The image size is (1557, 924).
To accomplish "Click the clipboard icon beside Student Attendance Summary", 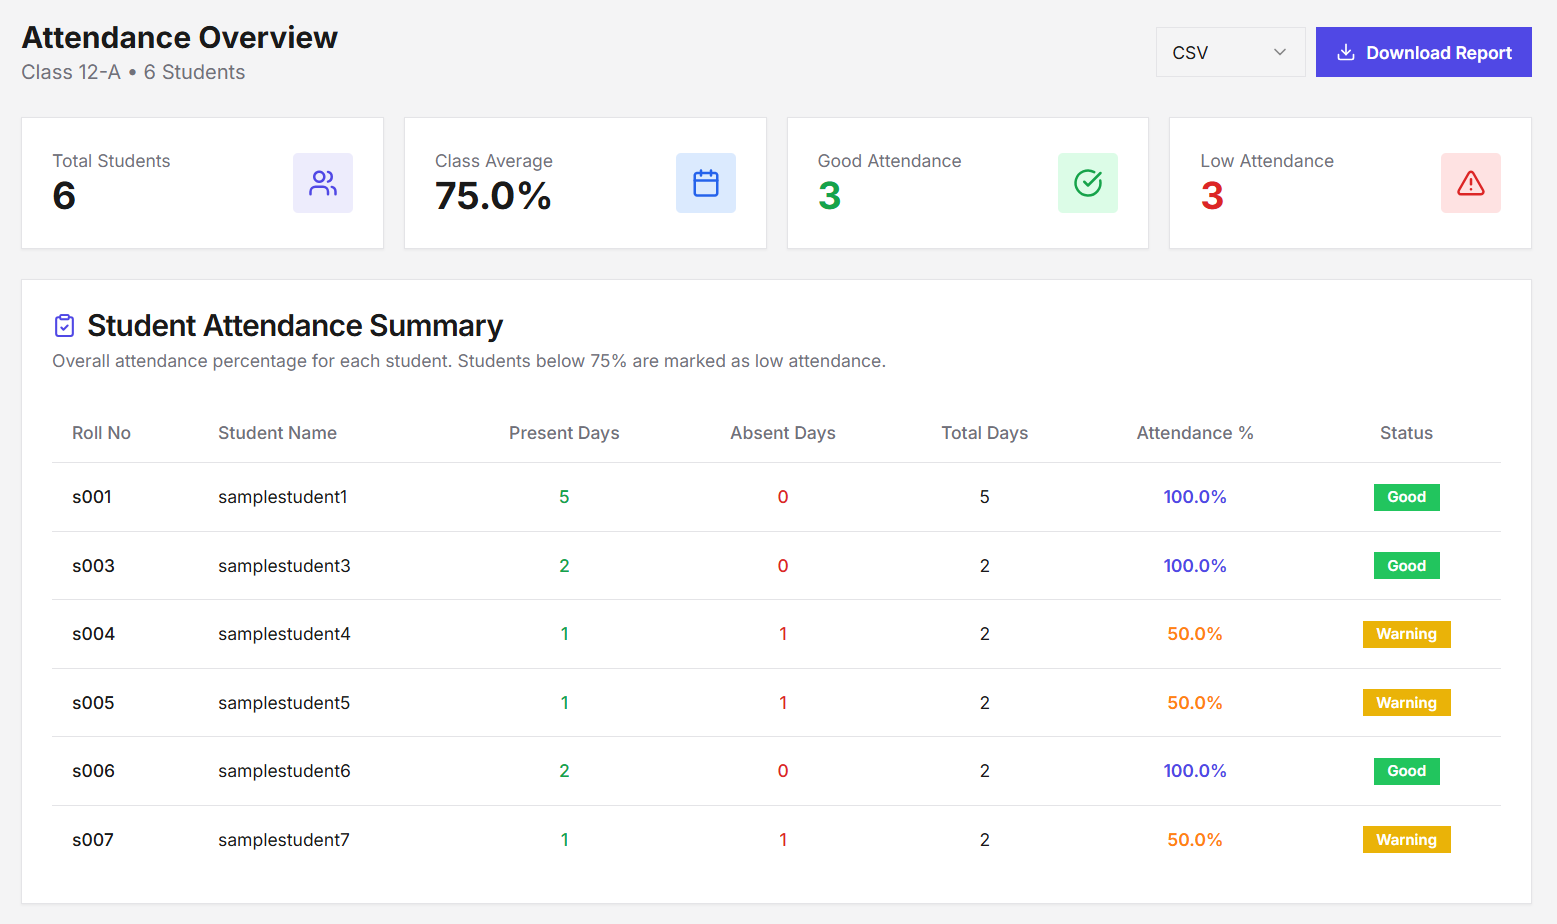I will (63, 325).
